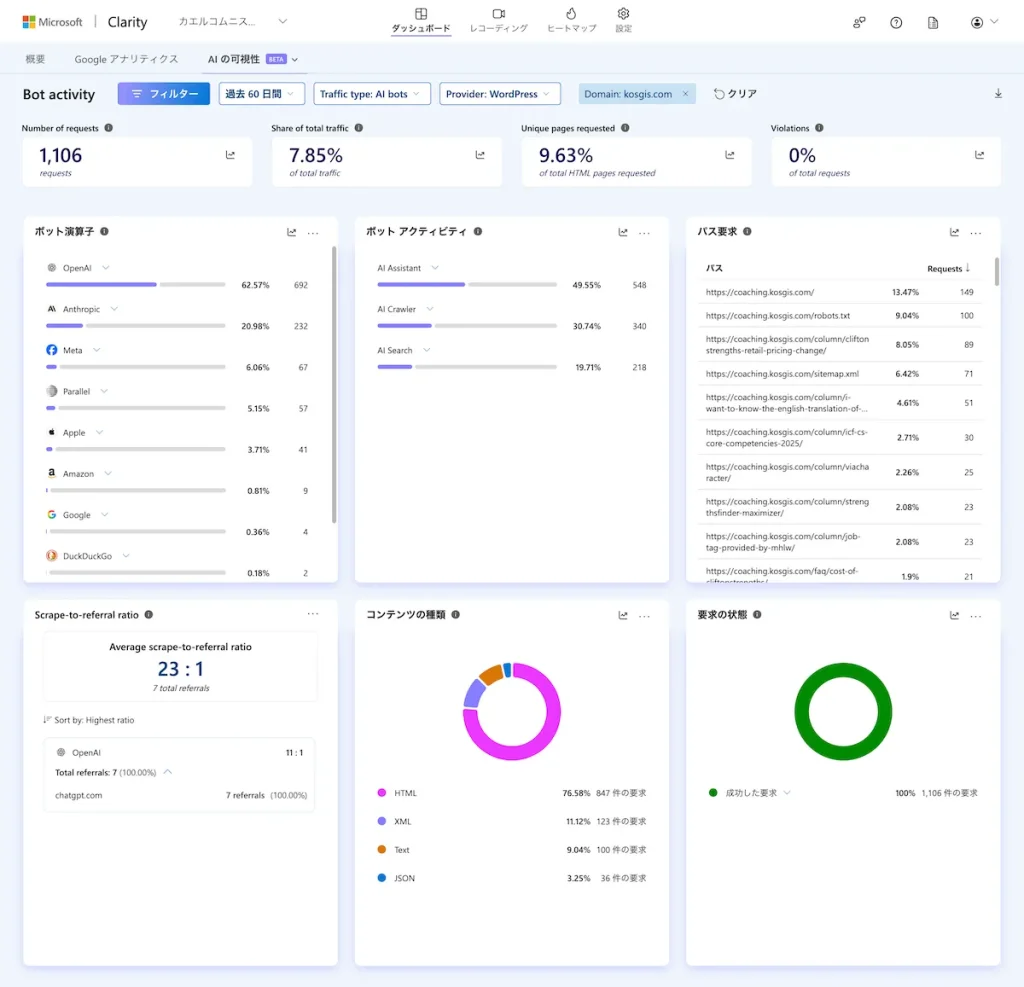Switch to Google アナリティクス sub-tab
Image resolution: width=1024 pixels, height=987 pixels.
tap(126, 59)
